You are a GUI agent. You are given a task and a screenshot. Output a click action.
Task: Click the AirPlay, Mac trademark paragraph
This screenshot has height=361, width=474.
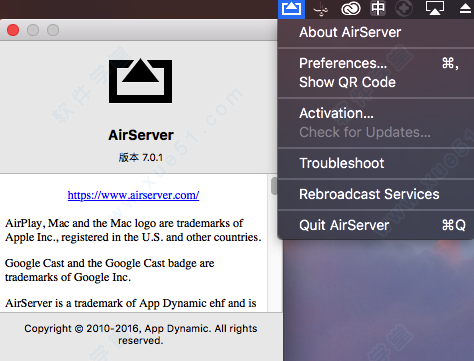click(133, 230)
